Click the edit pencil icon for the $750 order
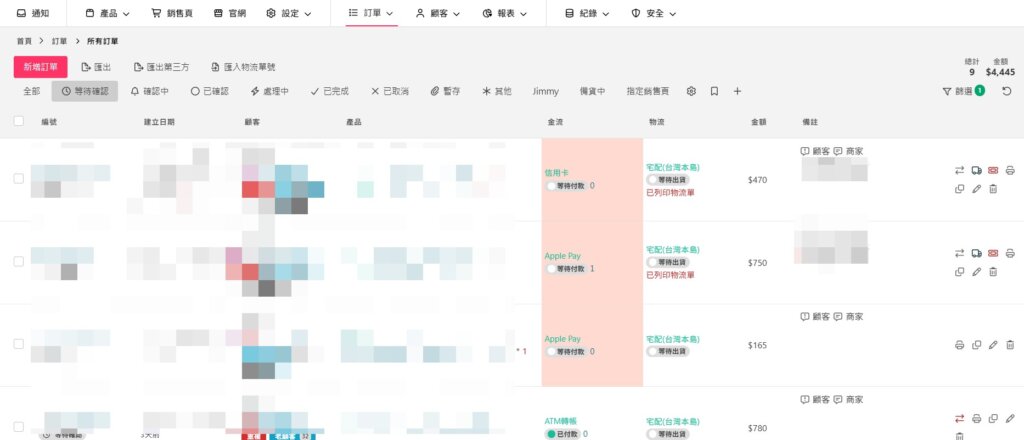The height and width of the screenshot is (440, 1024). [x=976, y=272]
